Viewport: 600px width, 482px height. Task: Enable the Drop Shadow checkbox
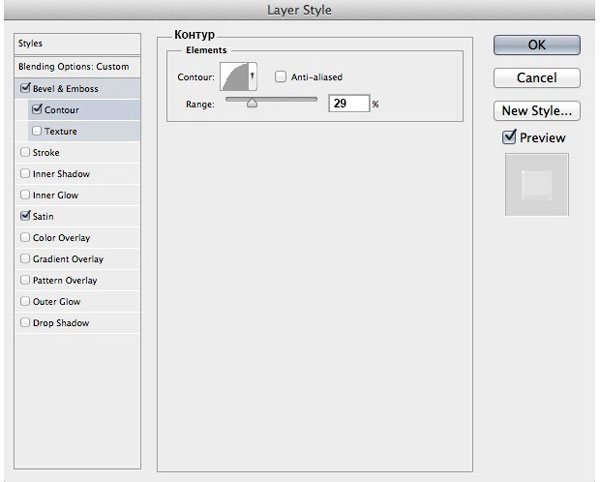pos(25,322)
